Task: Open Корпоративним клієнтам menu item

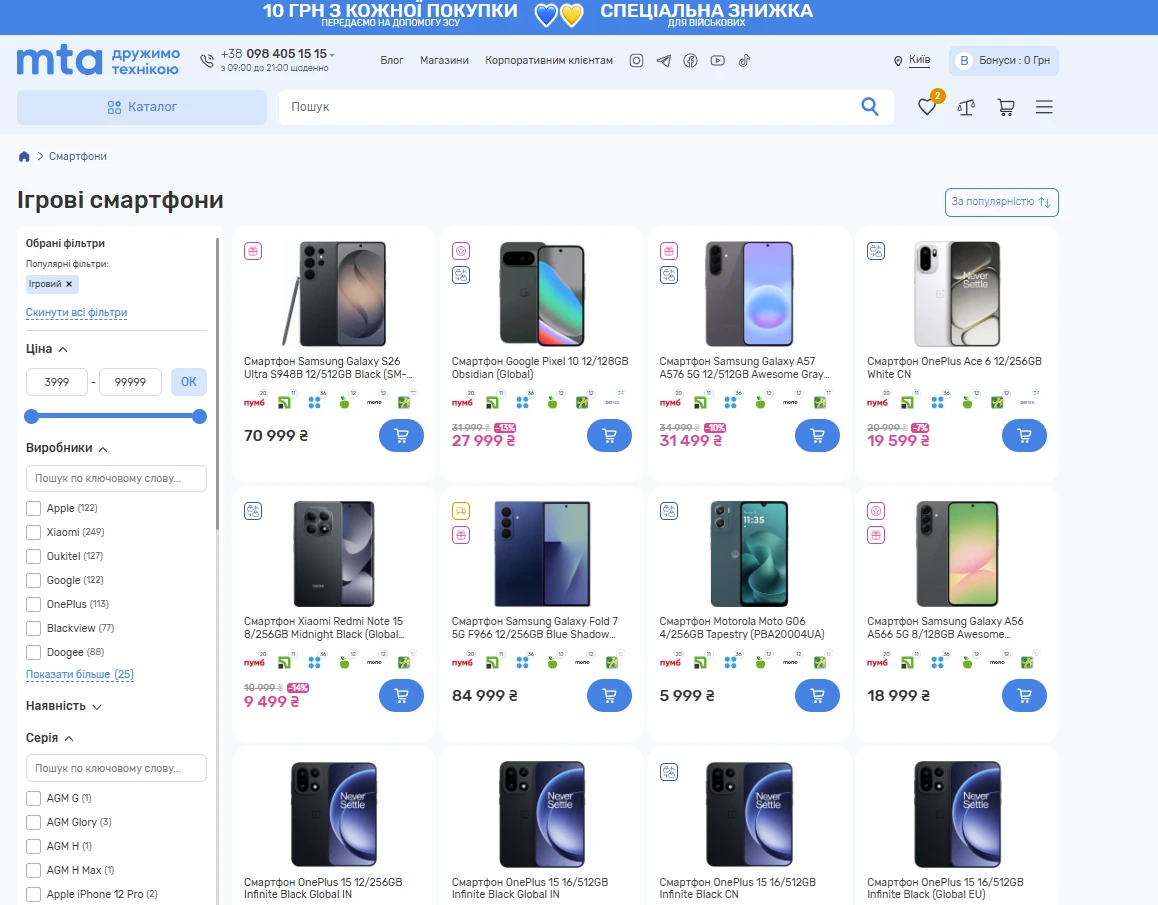Action: [549, 61]
